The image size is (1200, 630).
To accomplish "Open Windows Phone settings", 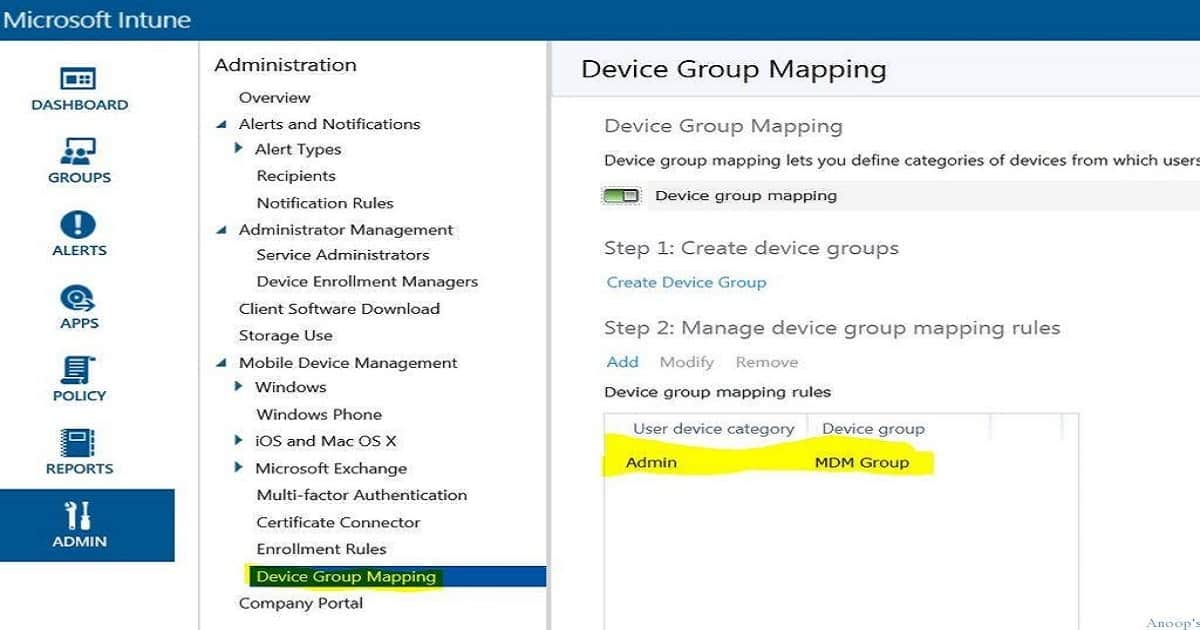I will [319, 414].
